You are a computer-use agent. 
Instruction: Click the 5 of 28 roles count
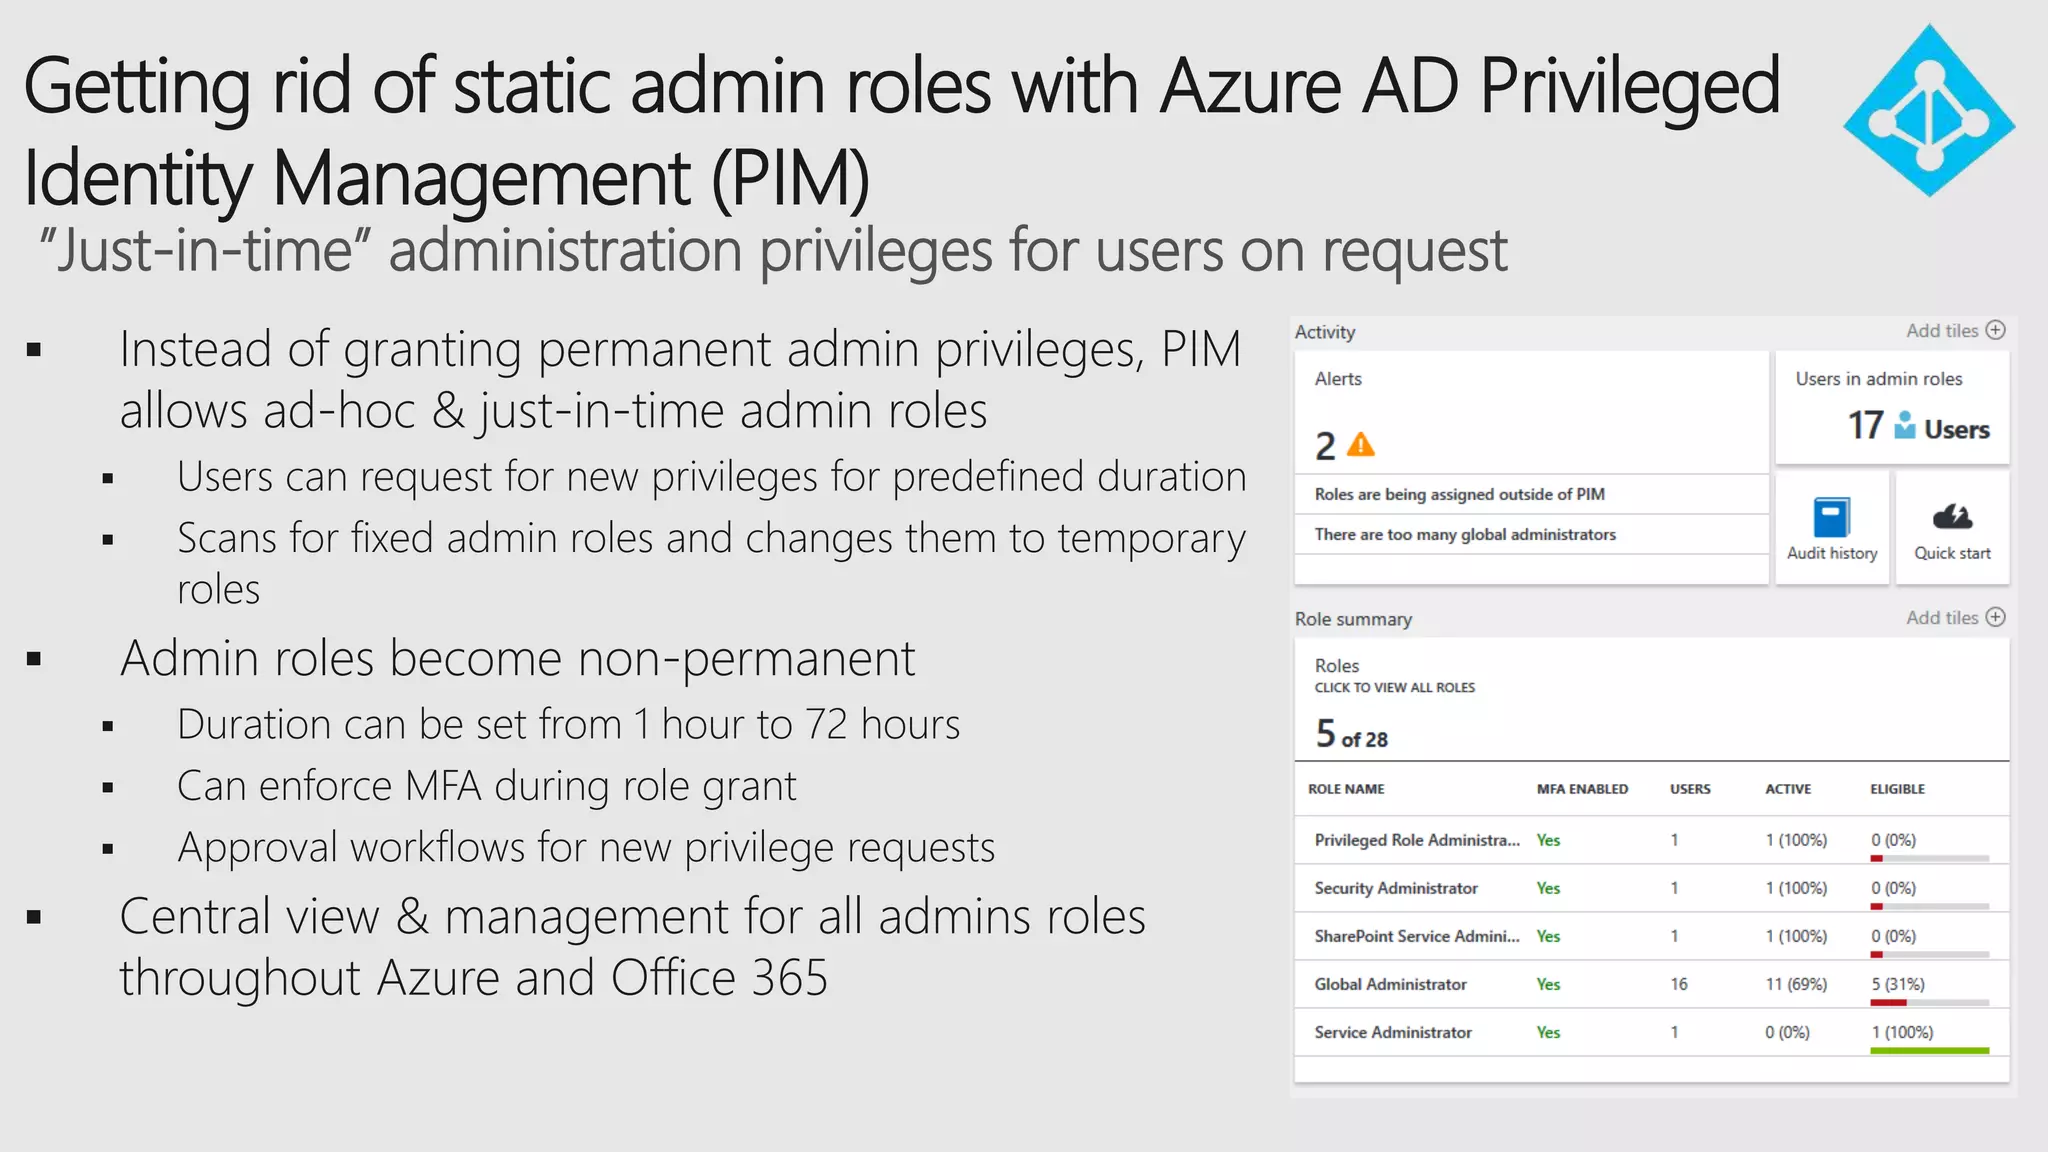(1351, 735)
